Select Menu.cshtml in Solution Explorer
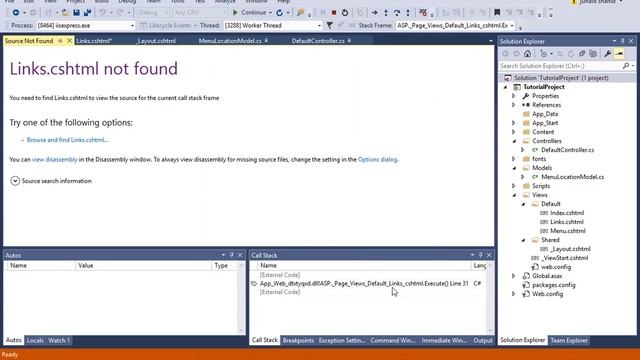640x360 pixels. [568, 231]
